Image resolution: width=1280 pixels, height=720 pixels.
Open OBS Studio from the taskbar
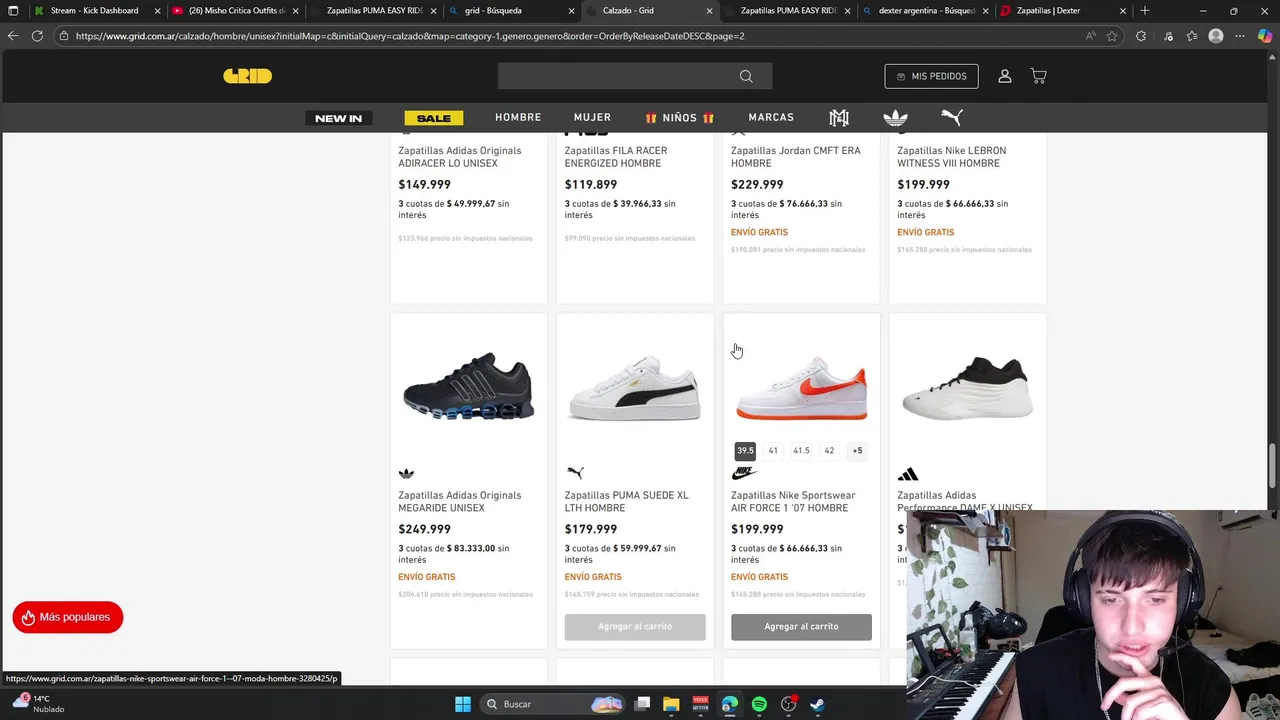coord(788,704)
